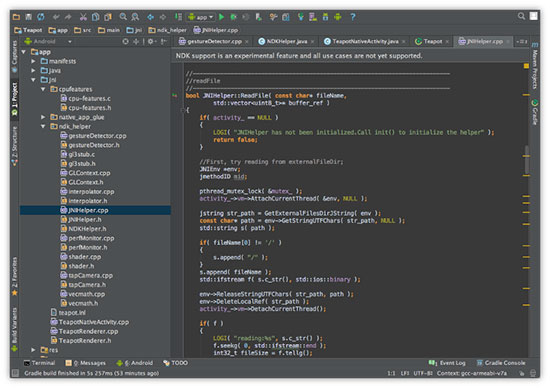Click the Redo arrow icon
The image size is (550, 388).
click(x=68, y=16)
